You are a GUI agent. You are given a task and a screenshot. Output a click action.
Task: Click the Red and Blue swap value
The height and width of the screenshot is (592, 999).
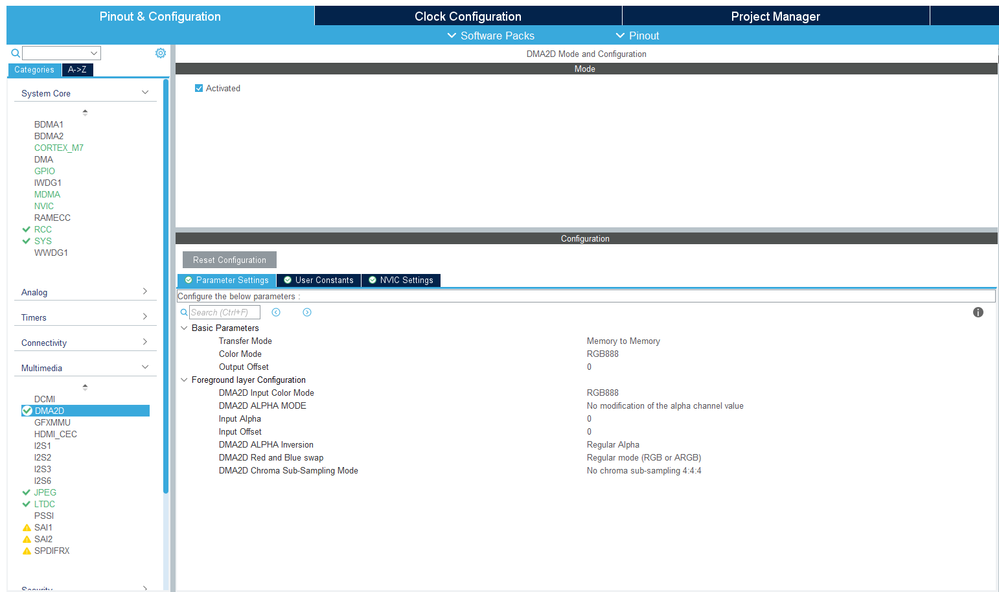pyautogui.click(x=643, y=458)
